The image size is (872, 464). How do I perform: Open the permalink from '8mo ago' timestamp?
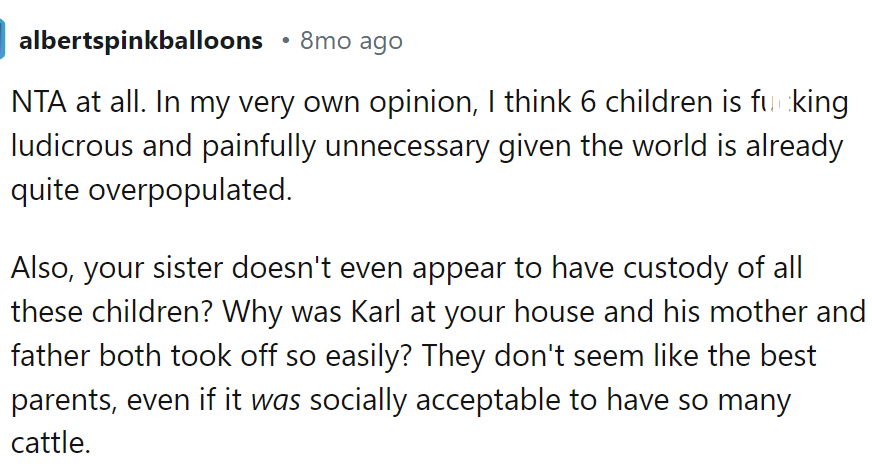(351, 41)
